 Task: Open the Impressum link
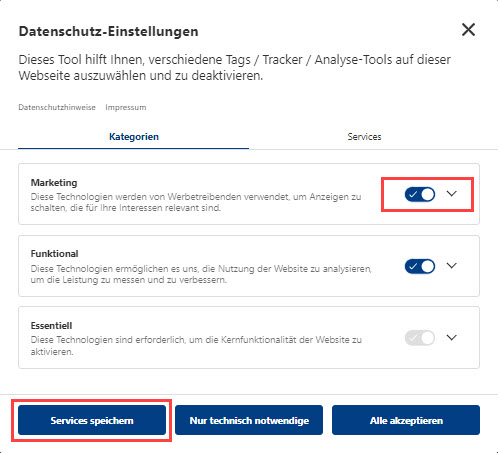click(x=126, y=107)
